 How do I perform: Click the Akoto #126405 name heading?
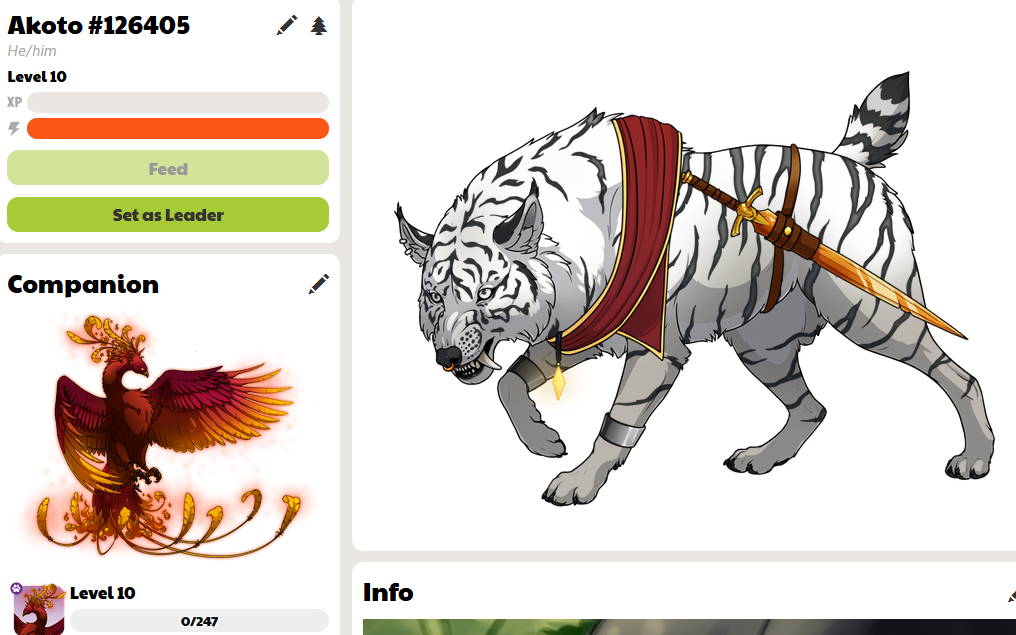(x=98, y=25)
